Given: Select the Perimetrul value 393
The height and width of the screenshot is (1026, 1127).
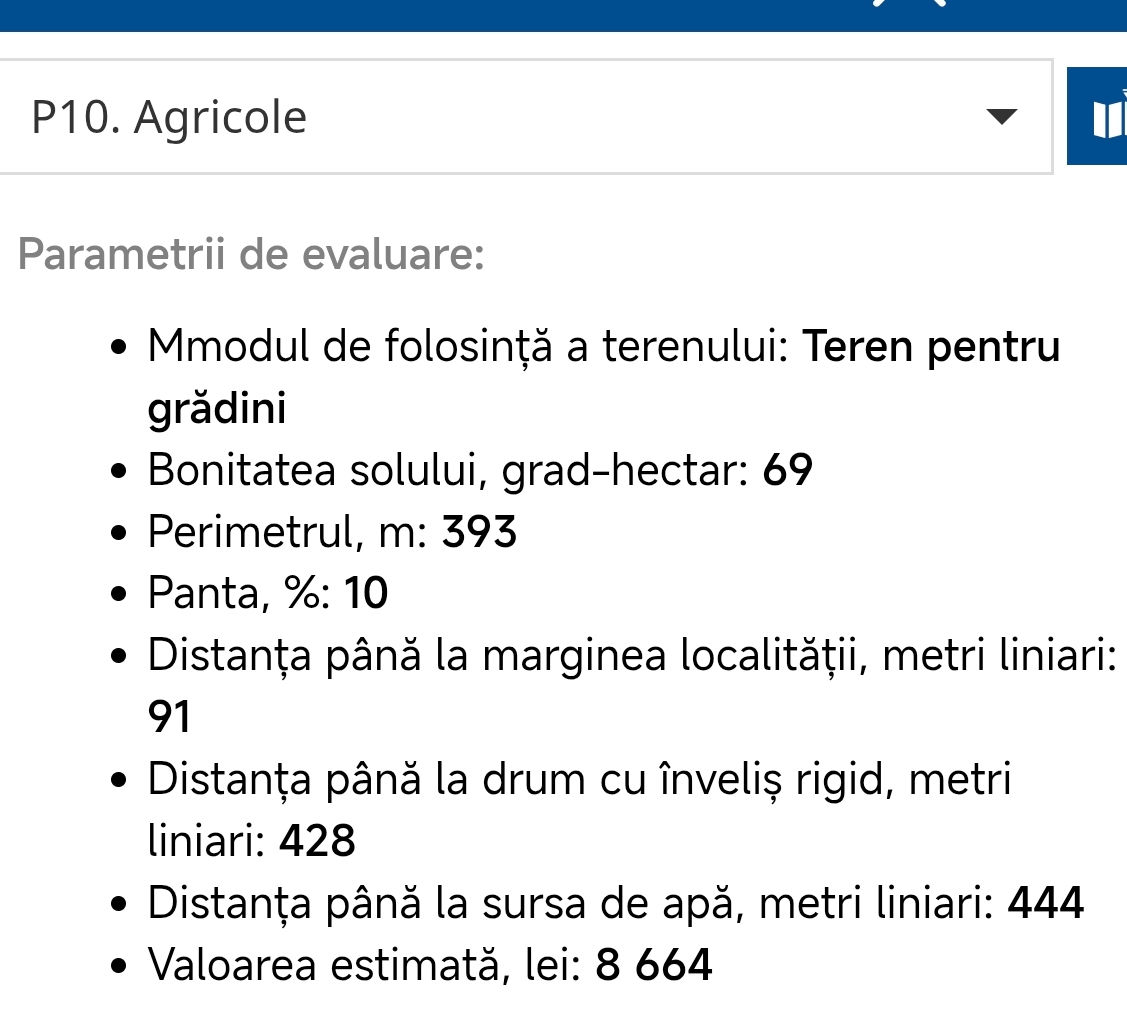Looking at the screenshot, I should click(479, 532).
